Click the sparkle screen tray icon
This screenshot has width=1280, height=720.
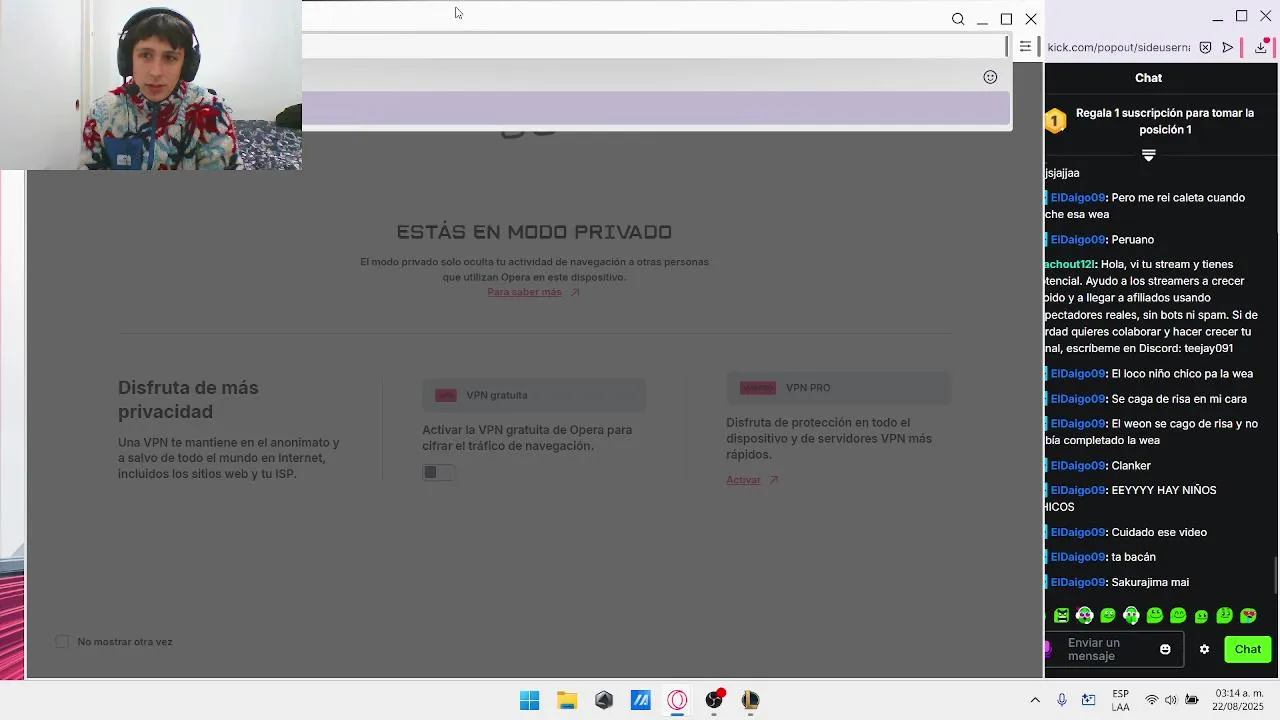(x=1088, y=700)
